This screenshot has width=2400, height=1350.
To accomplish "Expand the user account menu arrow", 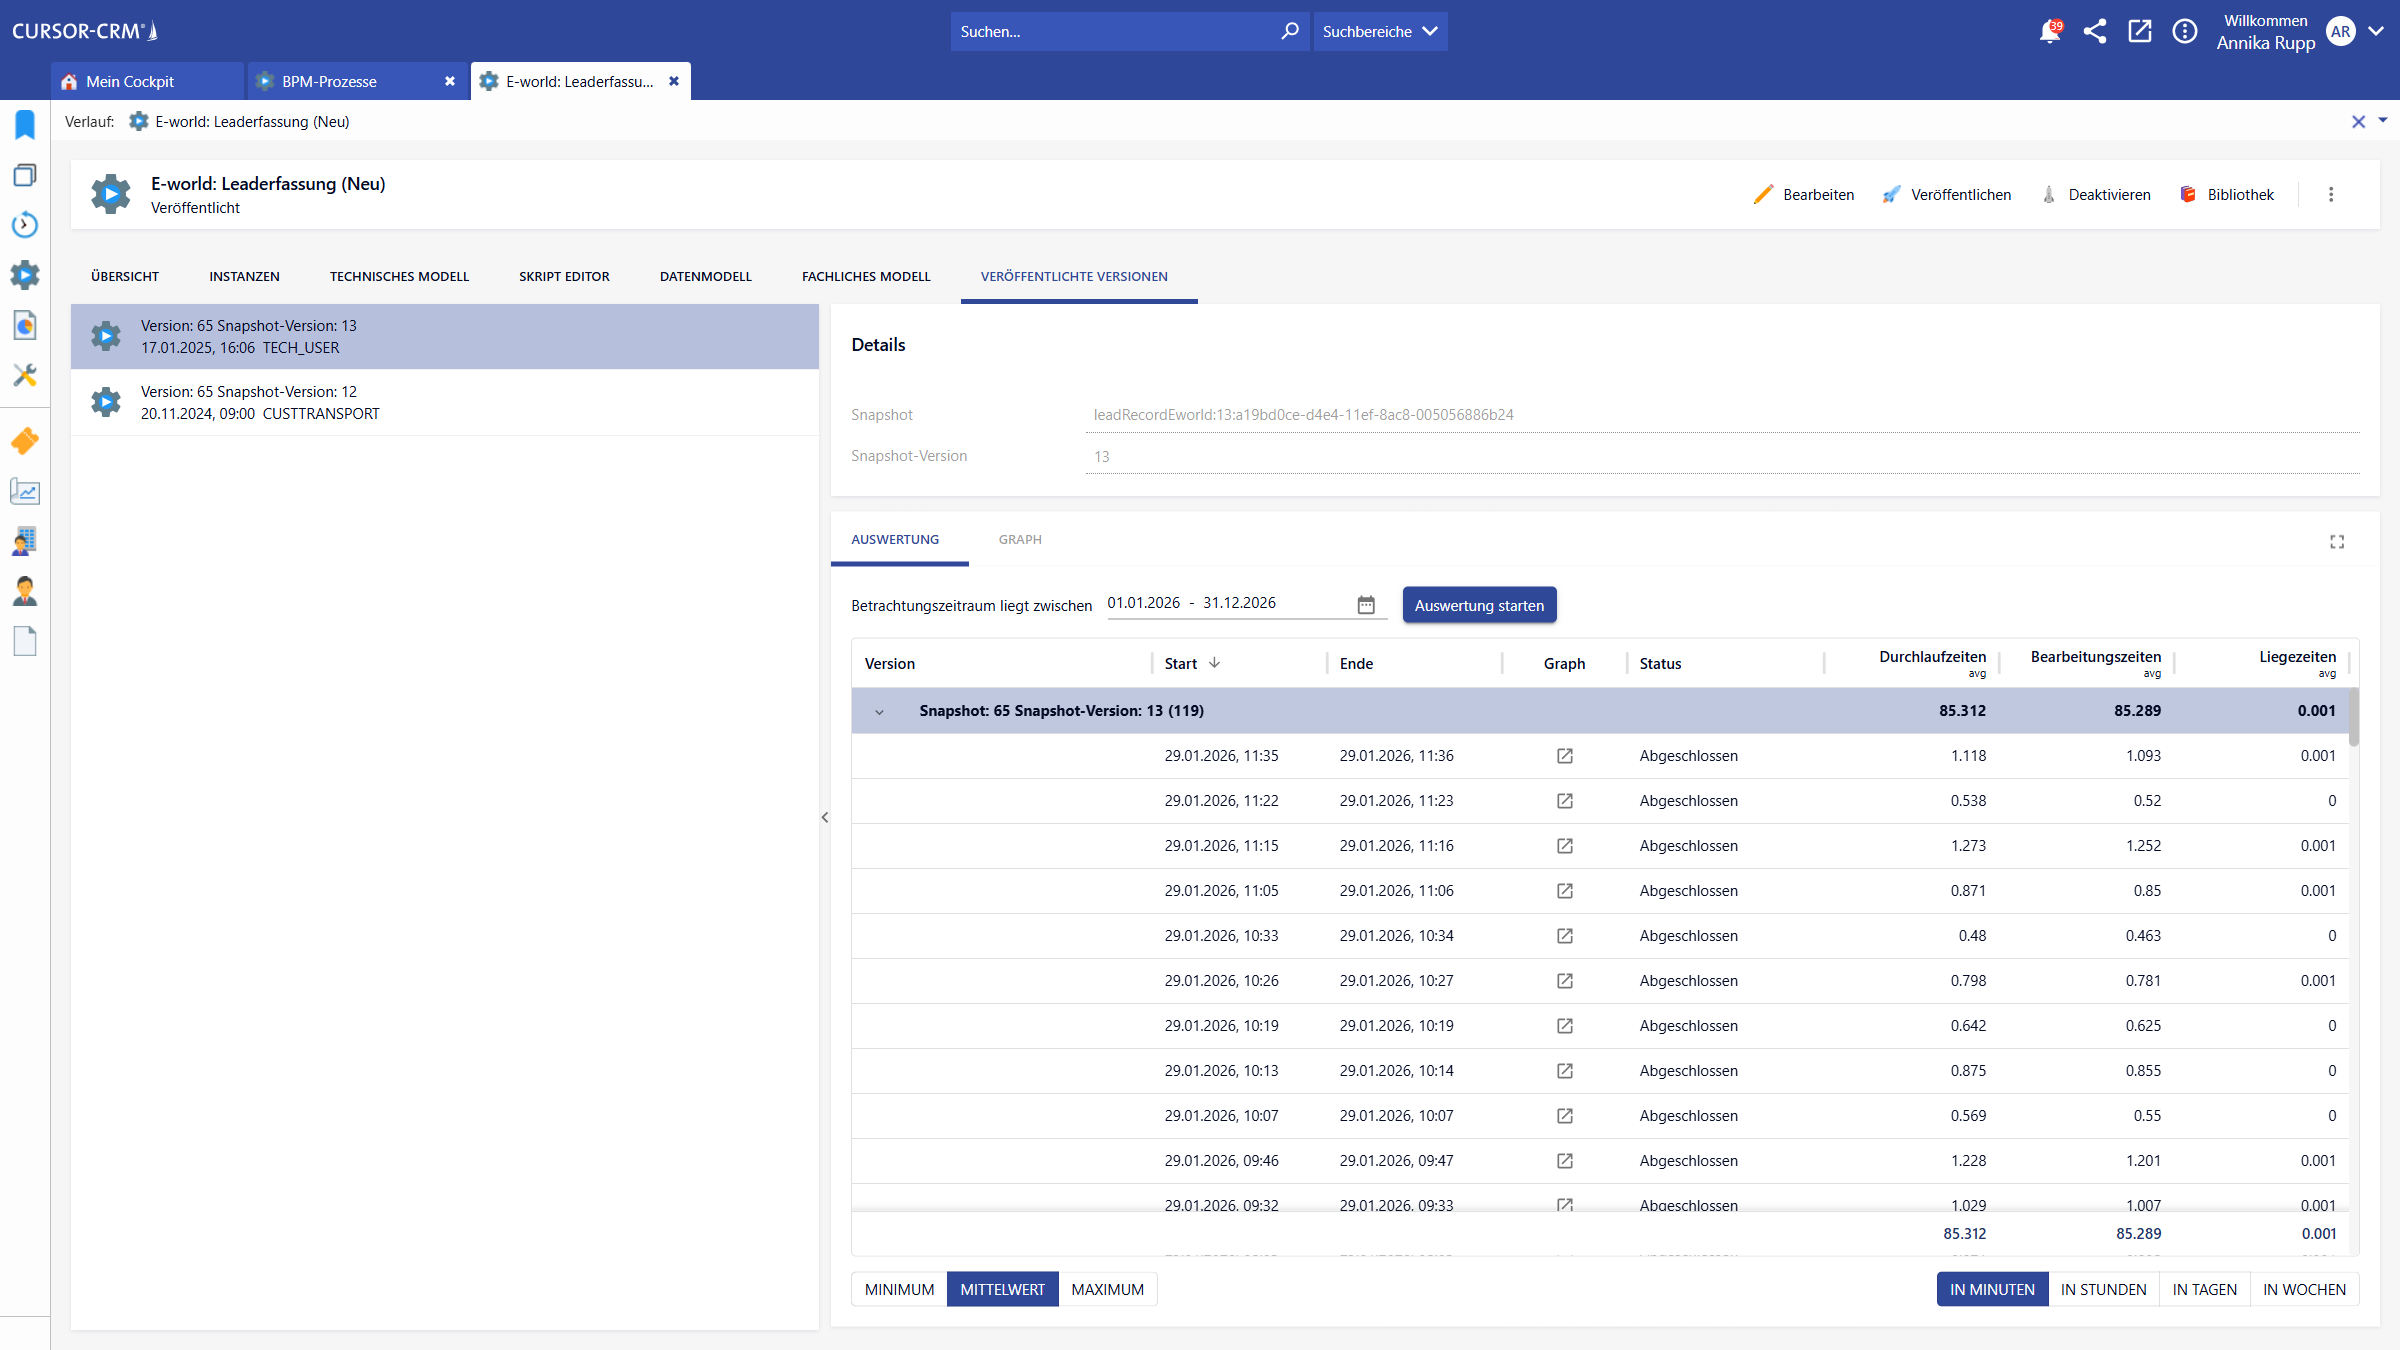I will coord(2376,32).
